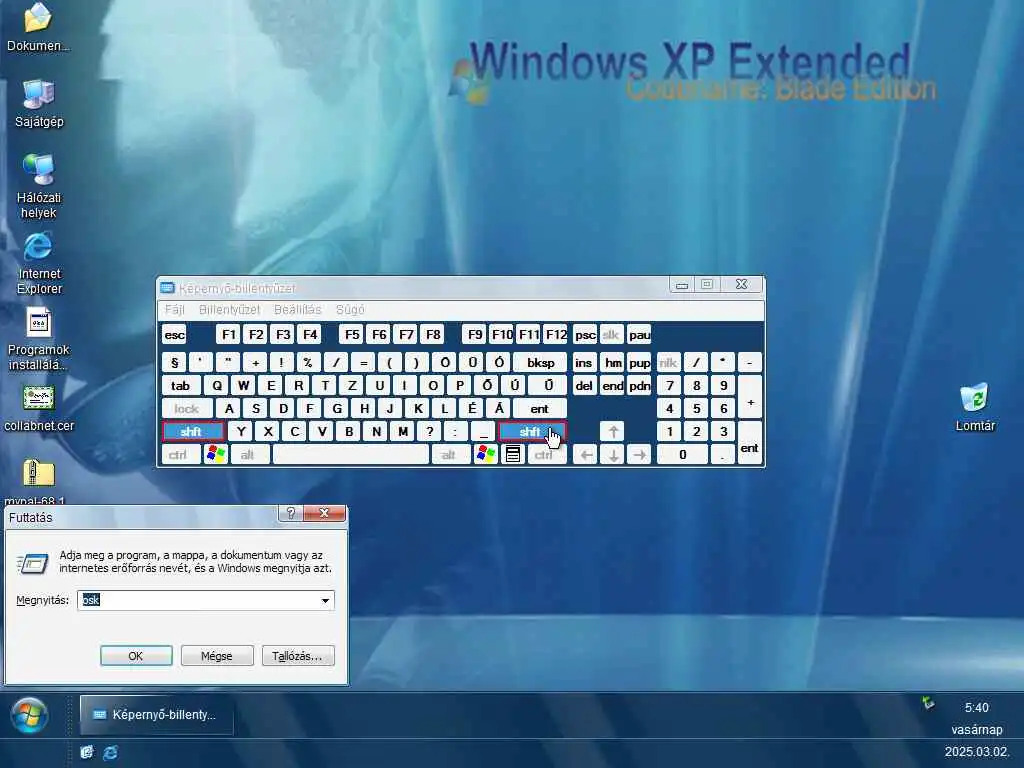Click the right Windows logo key on keyboard

click(486, 455)
